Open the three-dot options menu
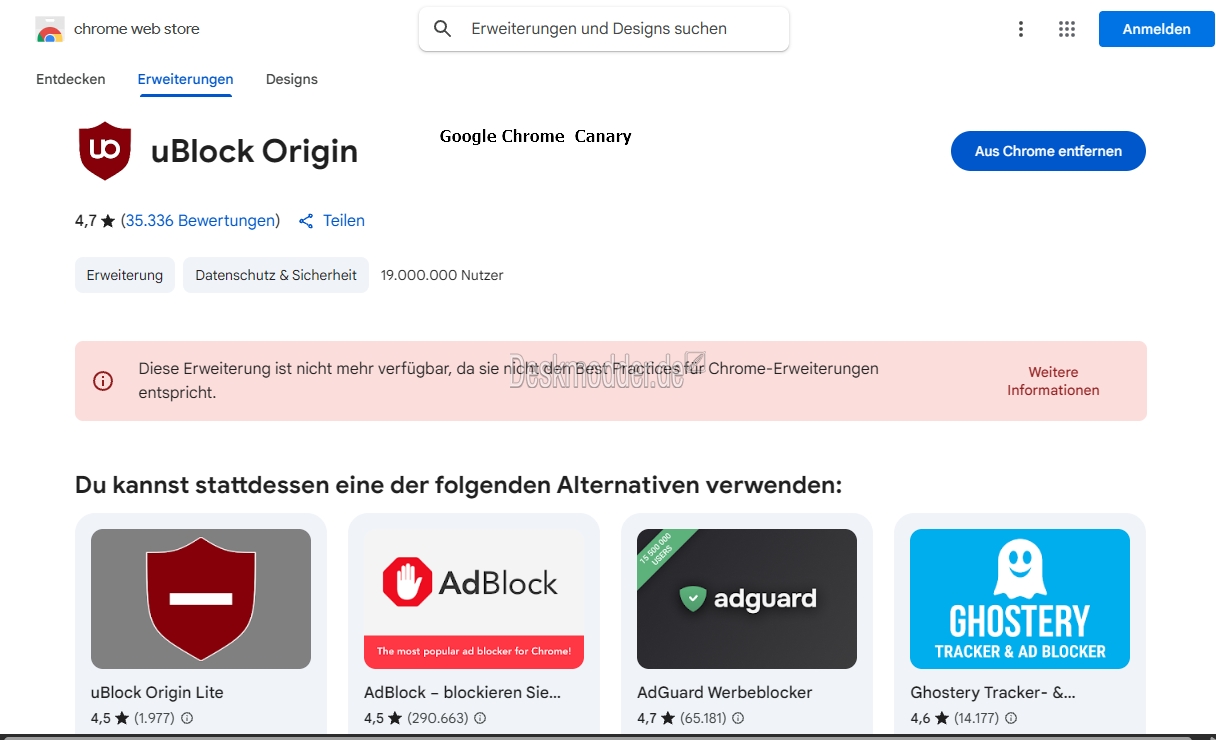 (x=1021, y=29)
